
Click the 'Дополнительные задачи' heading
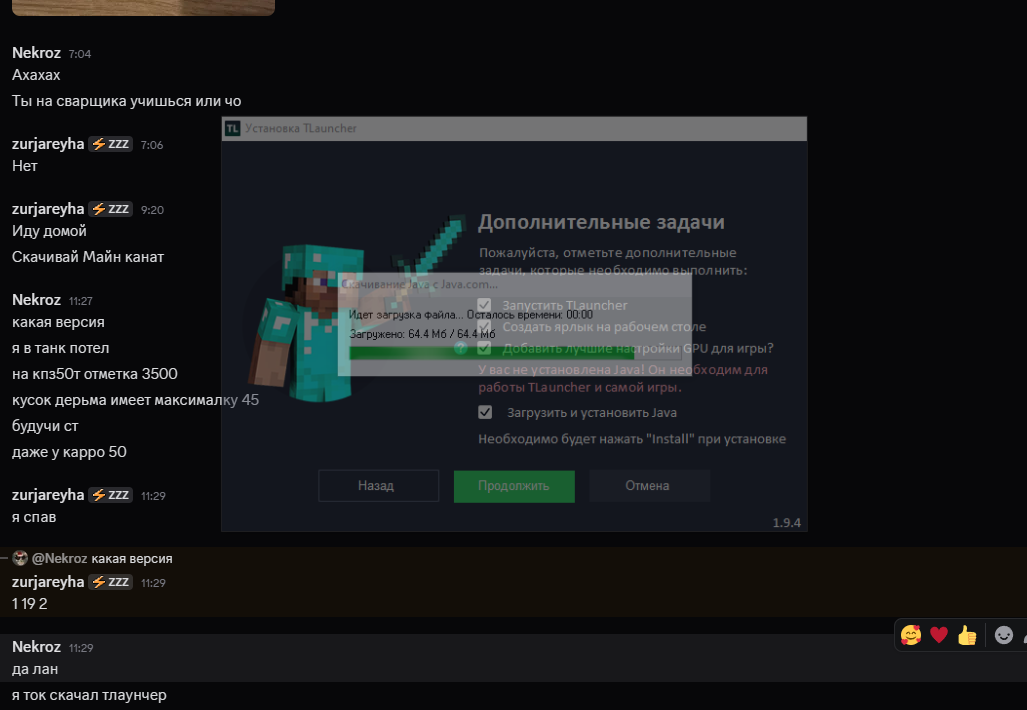(x=601, y=222)
